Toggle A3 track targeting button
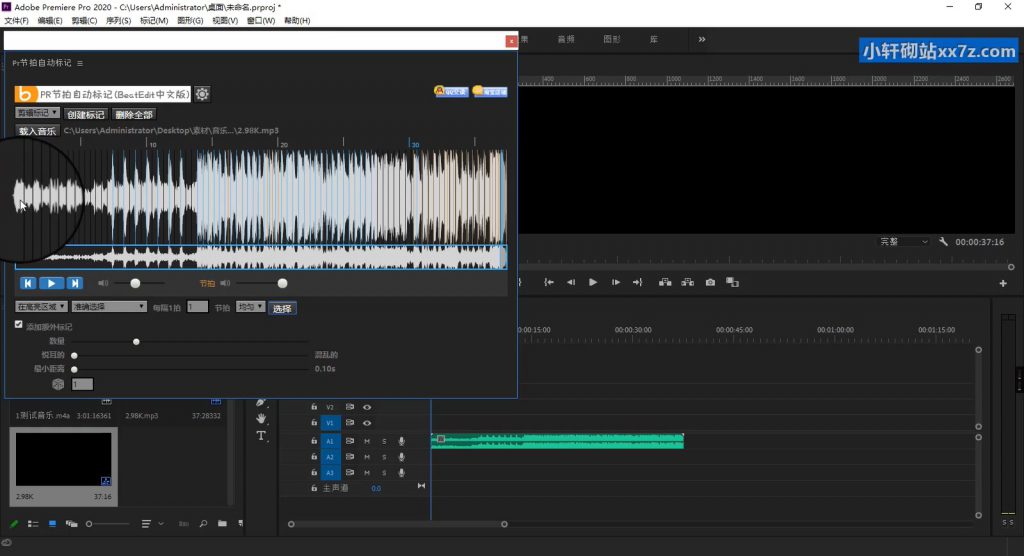This screenshot has width=1024, height=556. tap(330, 472)
